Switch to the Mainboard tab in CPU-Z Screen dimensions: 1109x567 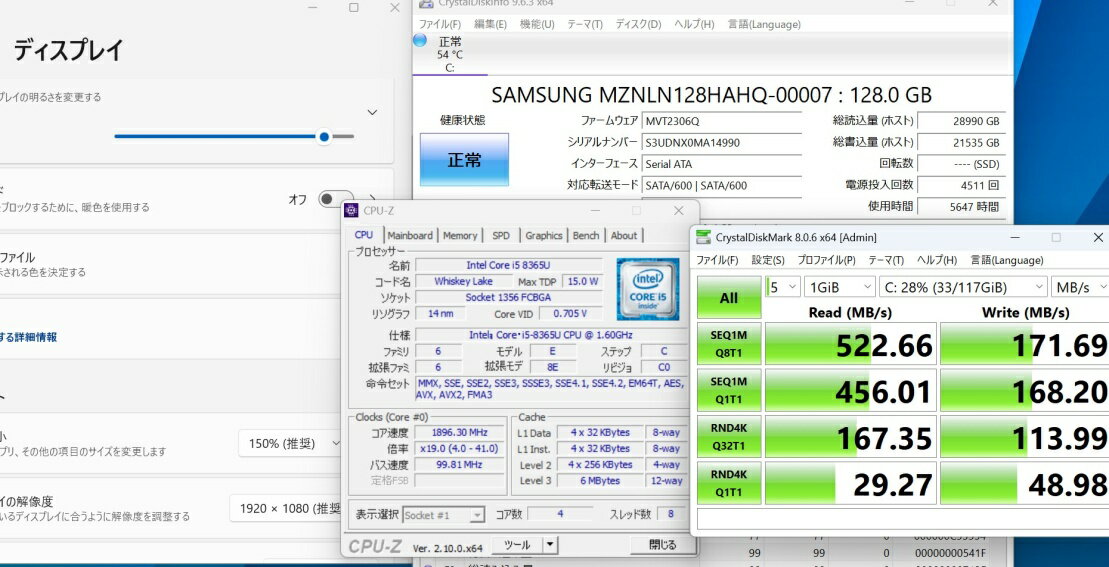tap(410, 235)
